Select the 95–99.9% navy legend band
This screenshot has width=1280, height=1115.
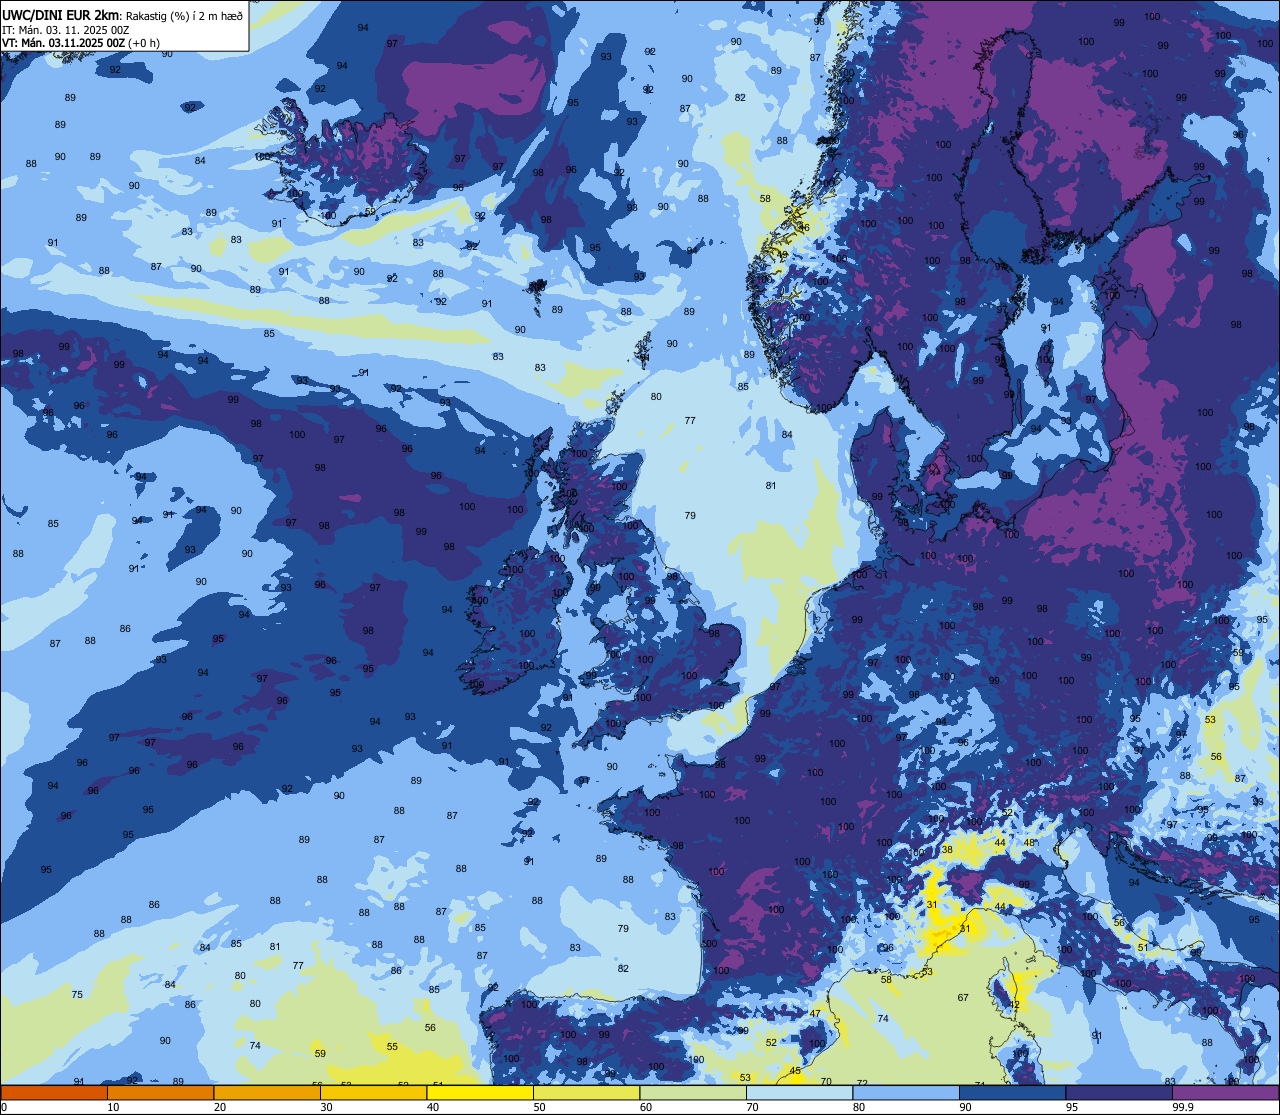pos(1119,1092)
